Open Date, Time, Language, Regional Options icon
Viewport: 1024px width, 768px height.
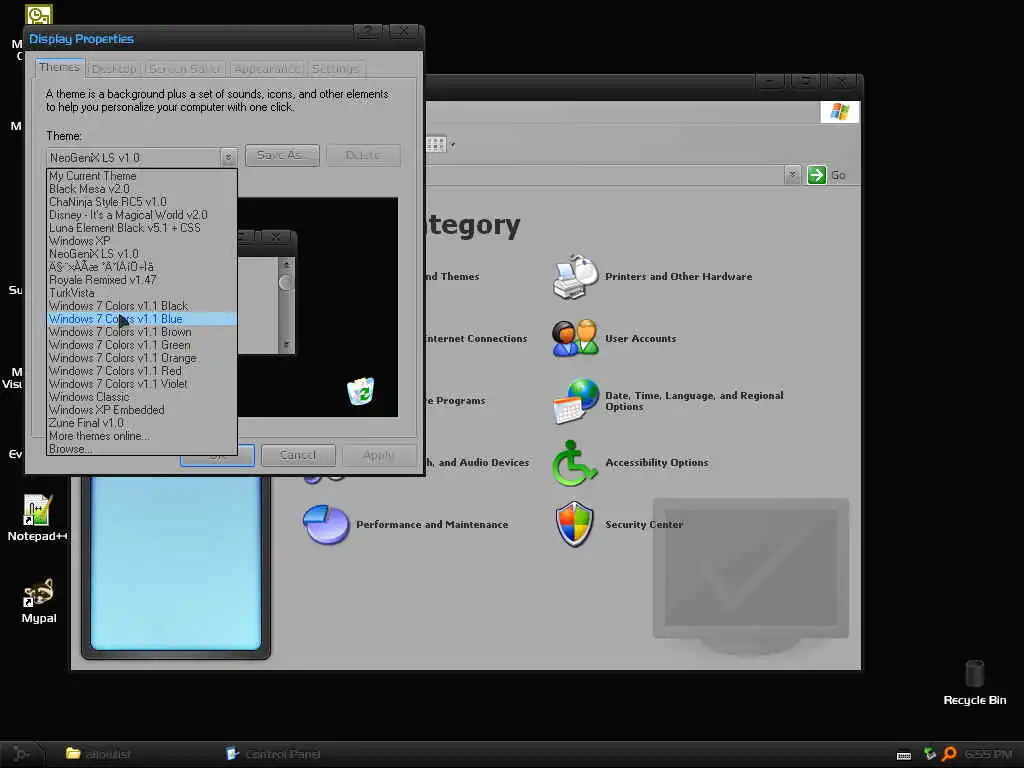(575, 400)
